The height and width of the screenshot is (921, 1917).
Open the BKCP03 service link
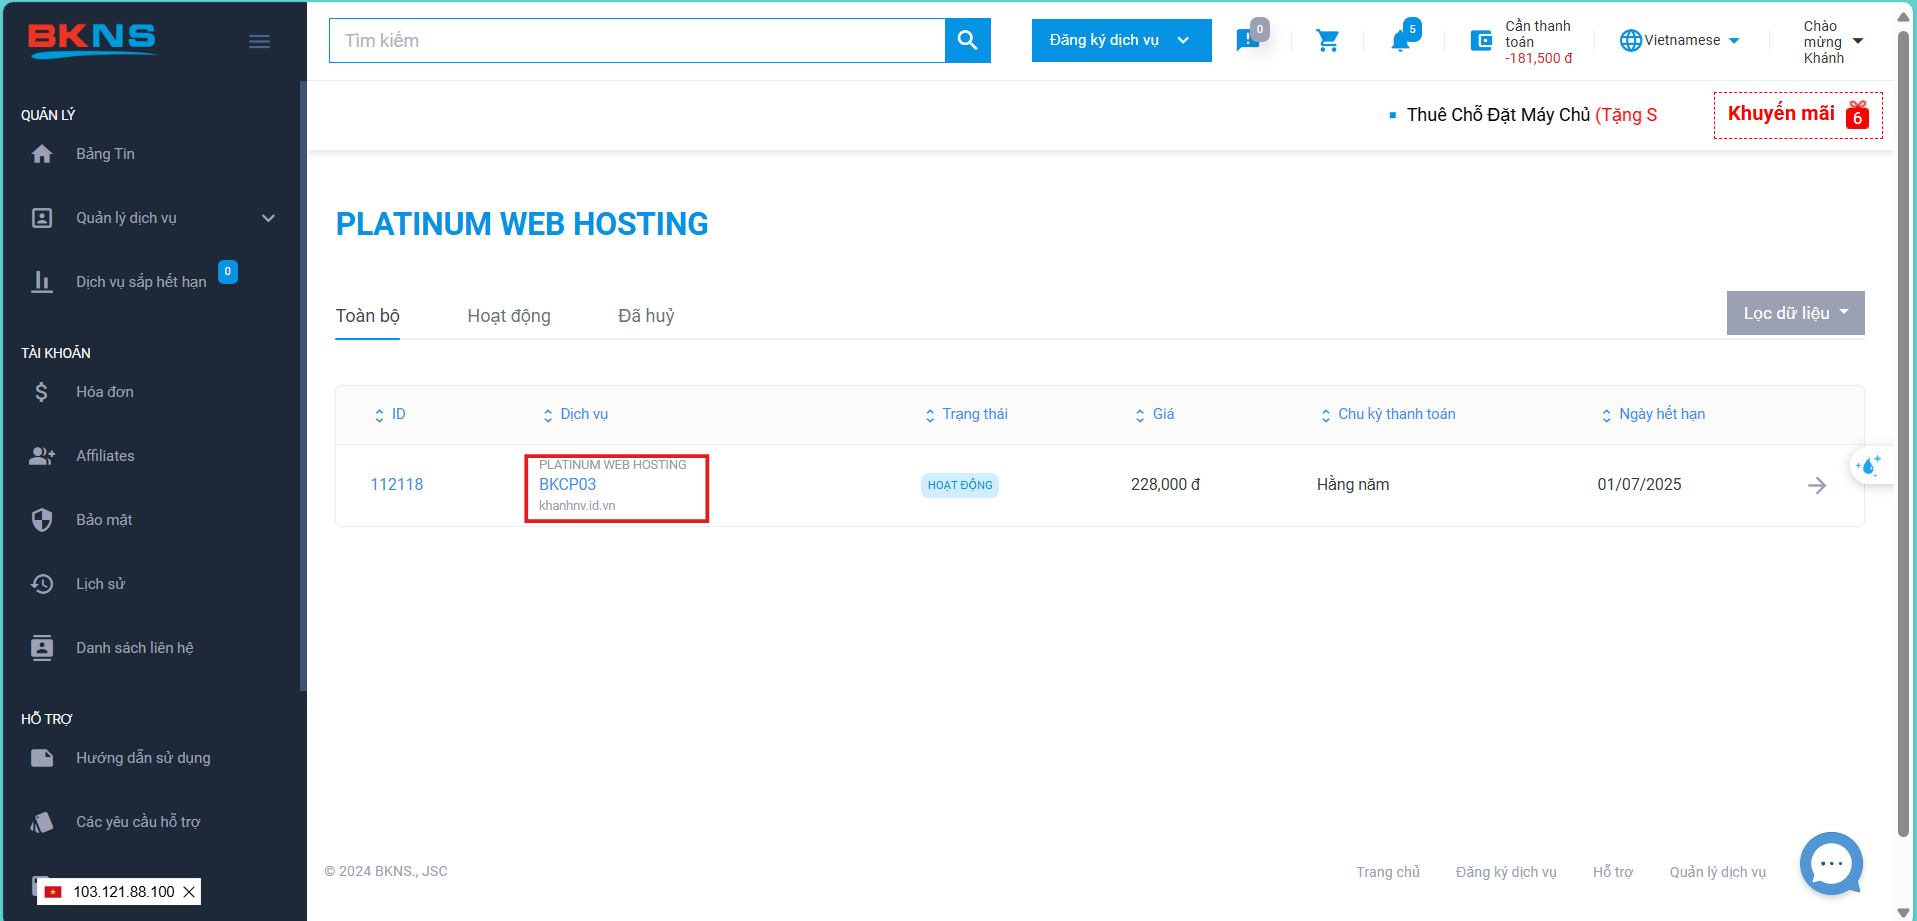(567, 484)
